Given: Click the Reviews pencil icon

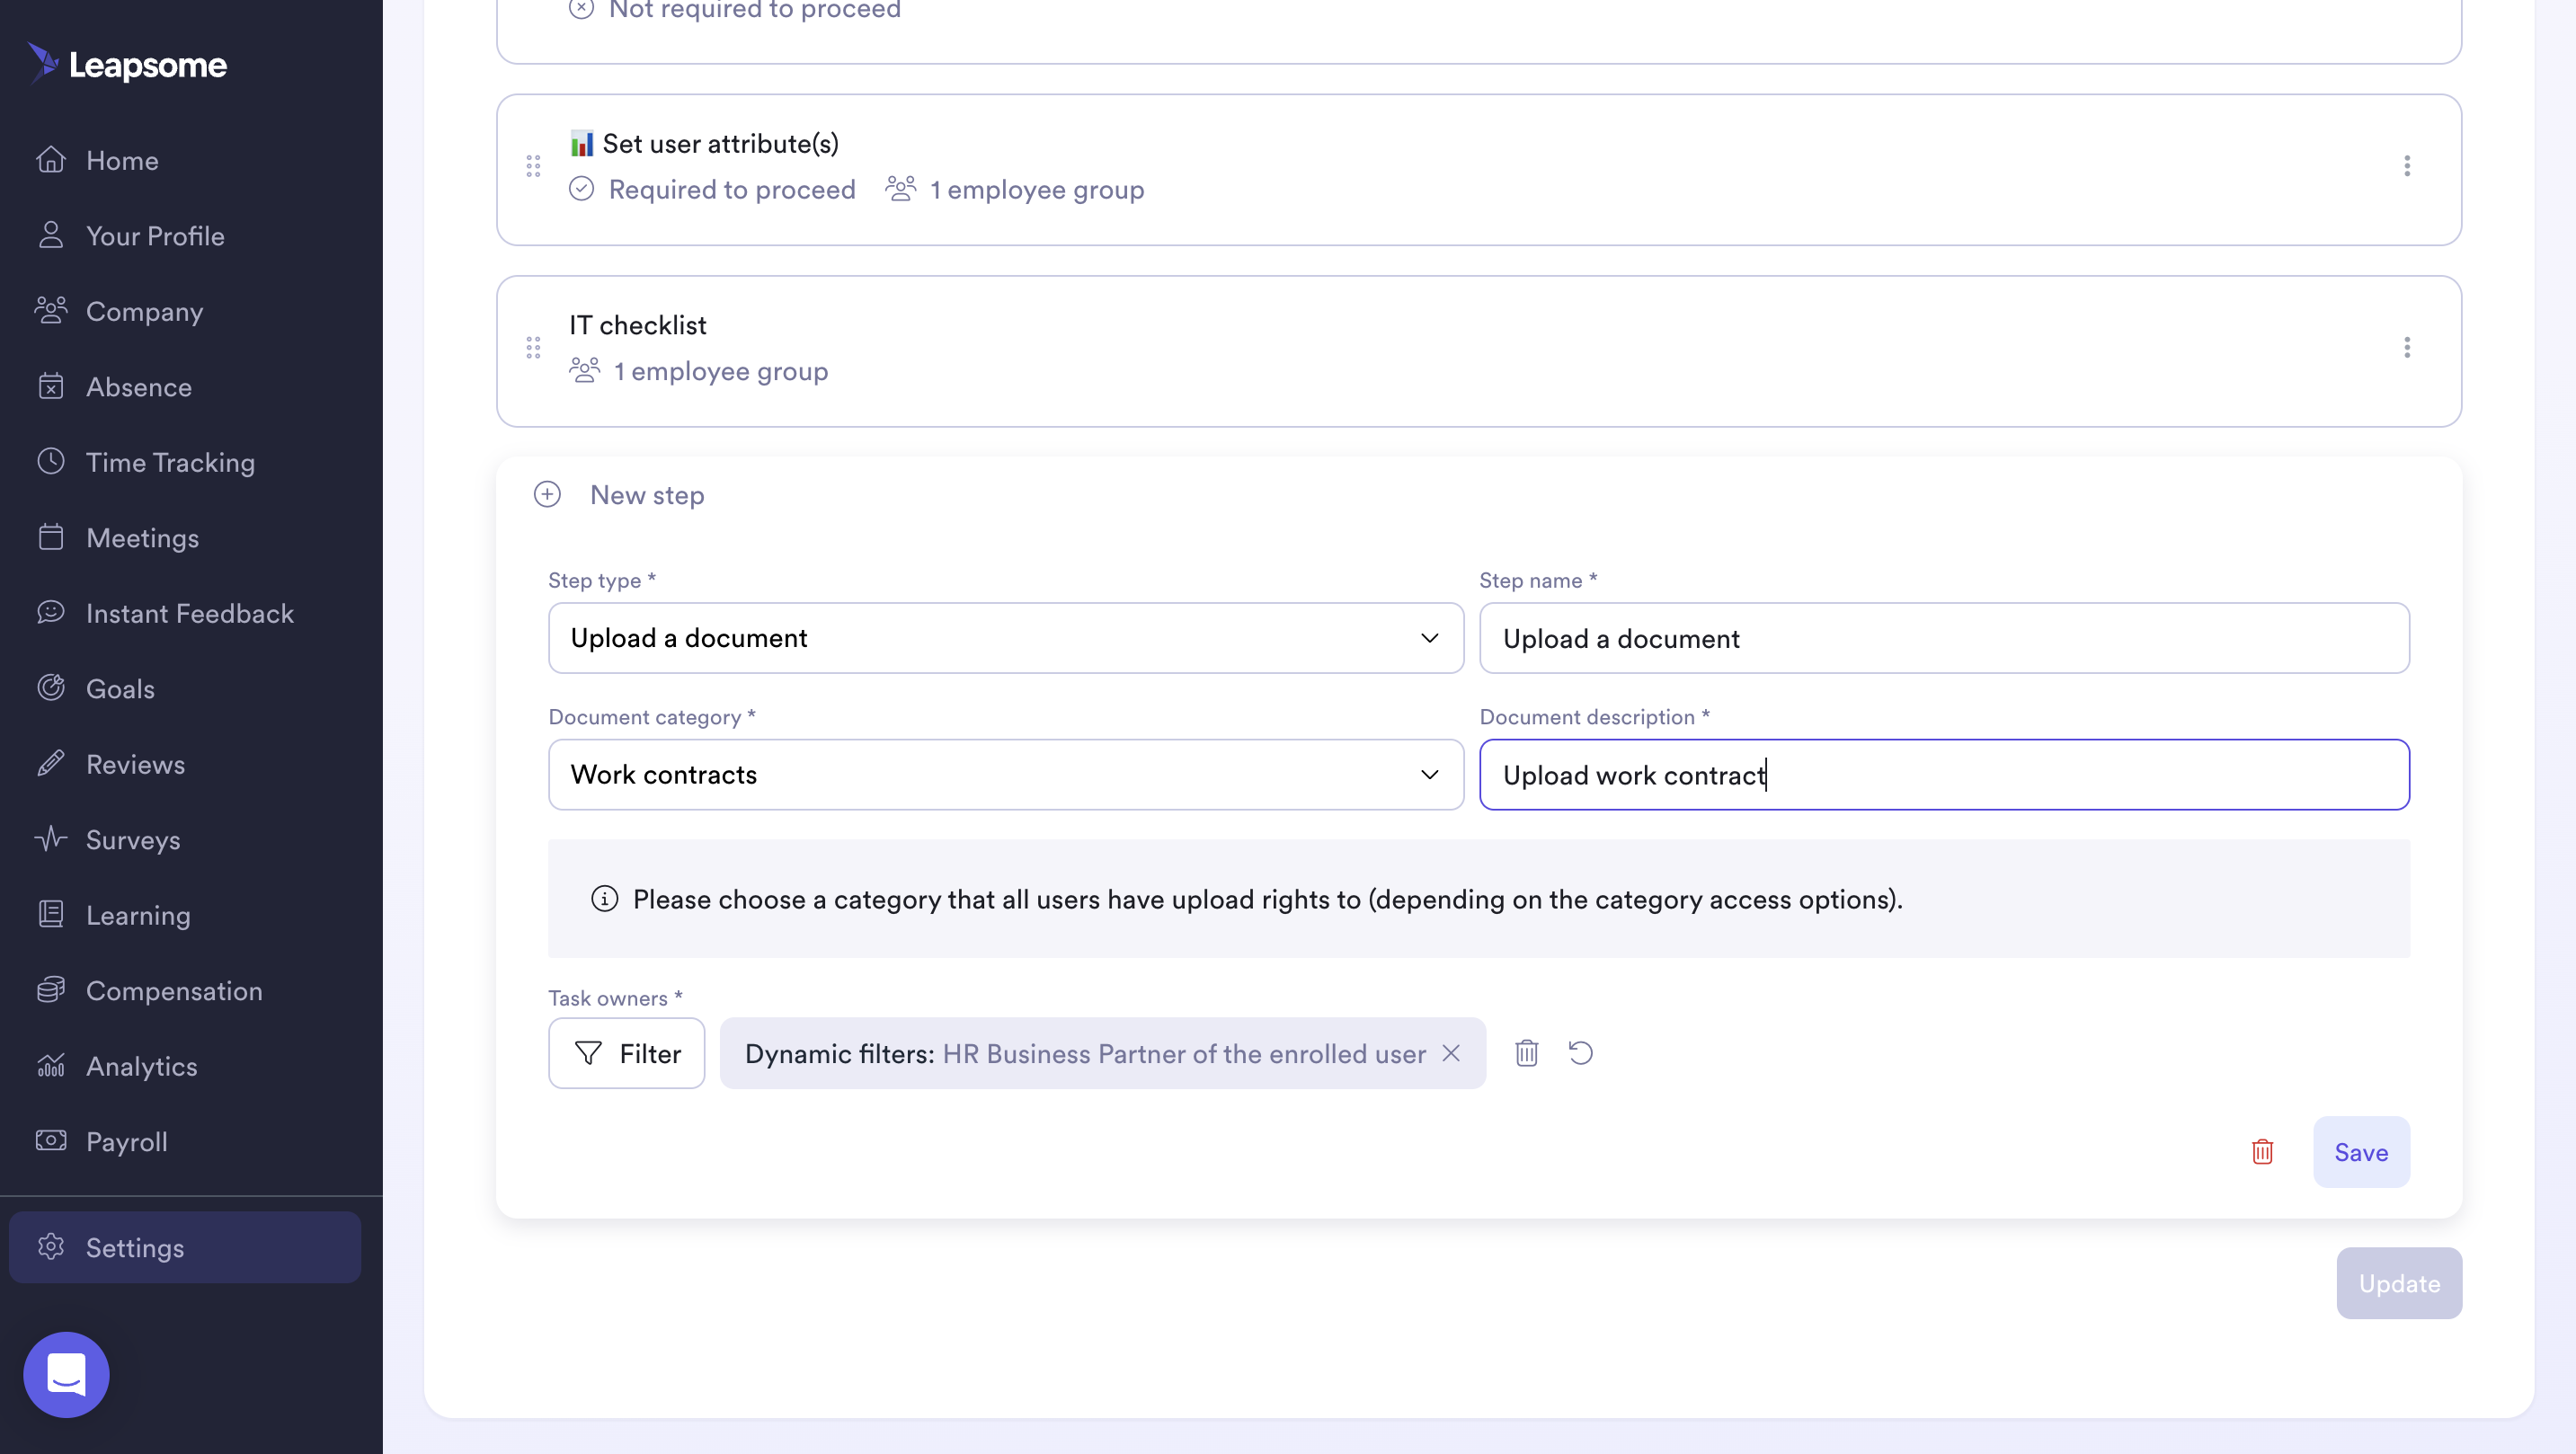Looking at the screenshot, I should [x=51, y=763].
